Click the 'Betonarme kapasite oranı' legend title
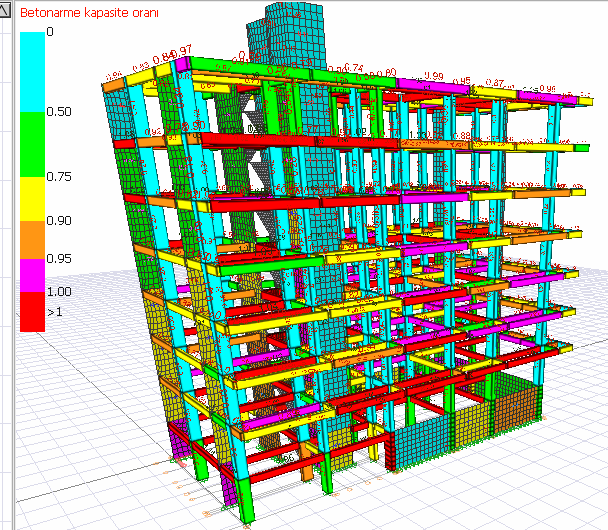 click(89, 13)
